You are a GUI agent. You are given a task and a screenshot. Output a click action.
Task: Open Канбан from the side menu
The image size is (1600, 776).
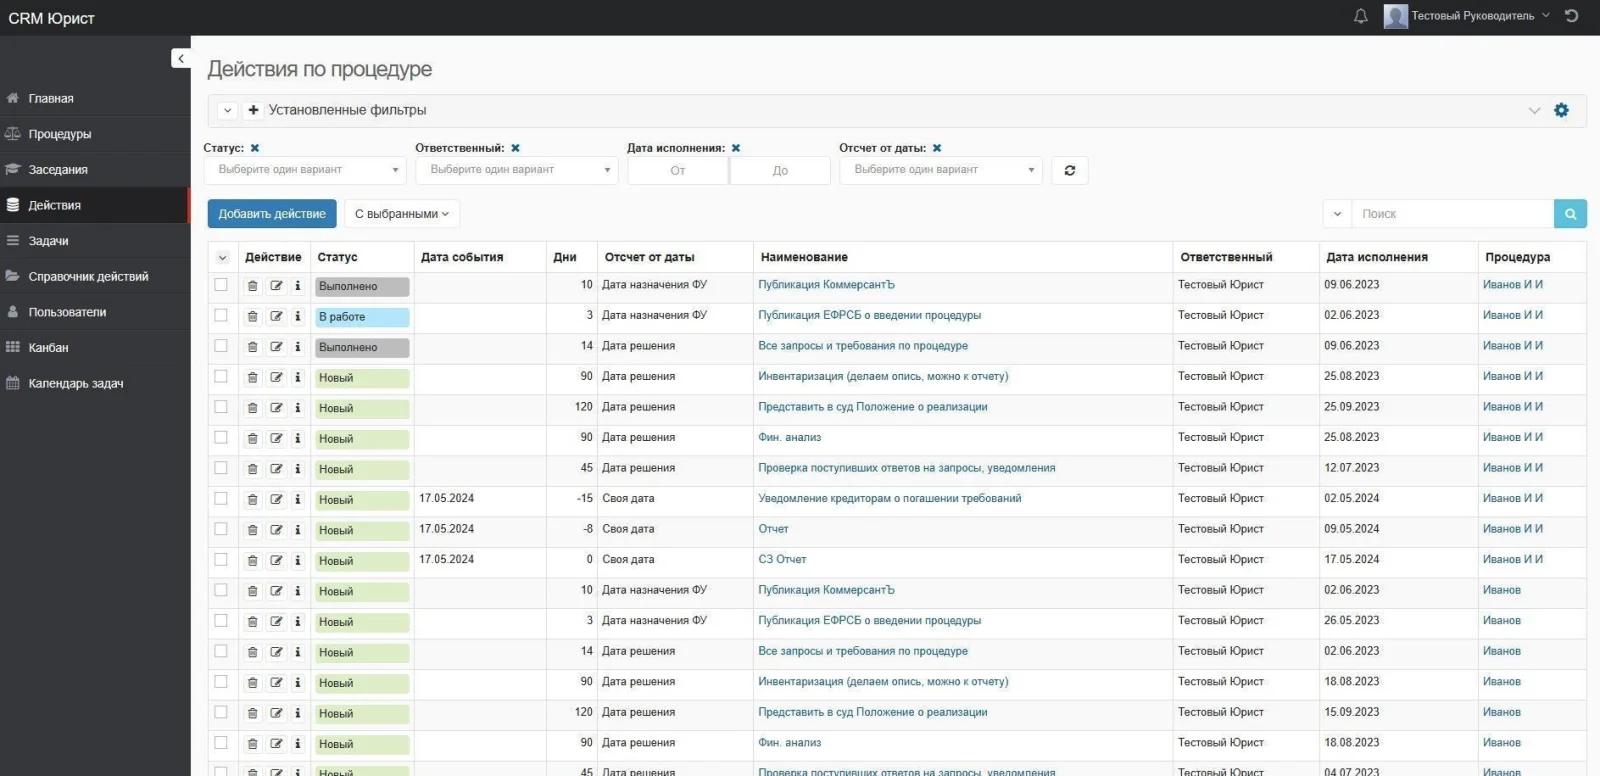coord(48,348)
